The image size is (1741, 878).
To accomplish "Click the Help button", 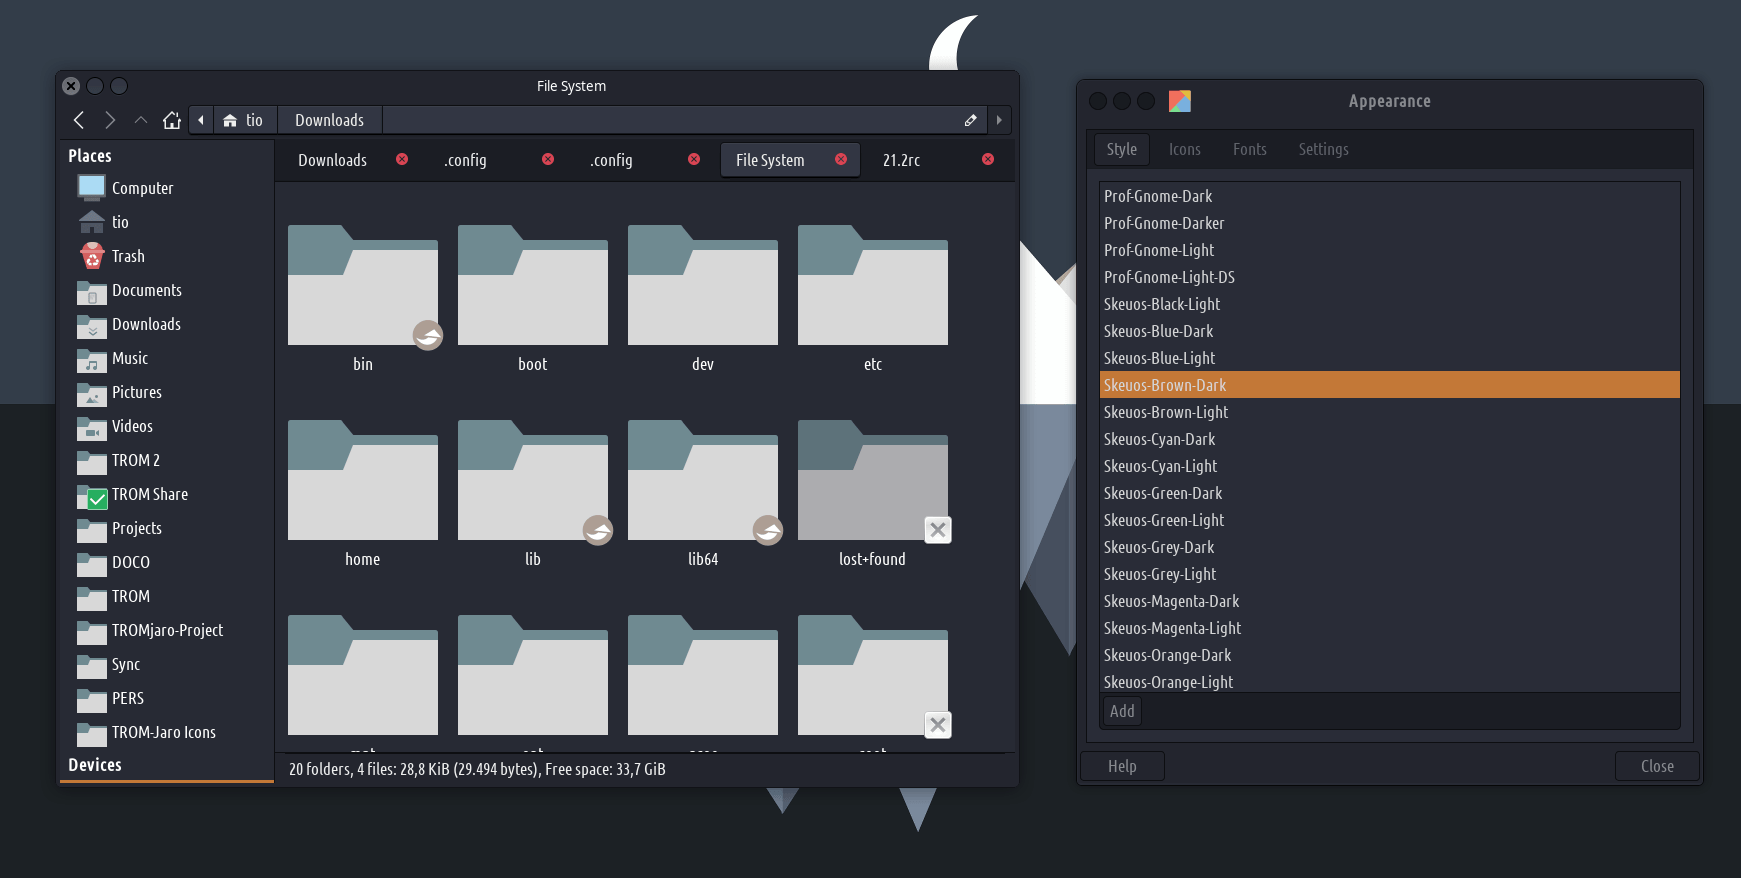I will (1122, 766).
